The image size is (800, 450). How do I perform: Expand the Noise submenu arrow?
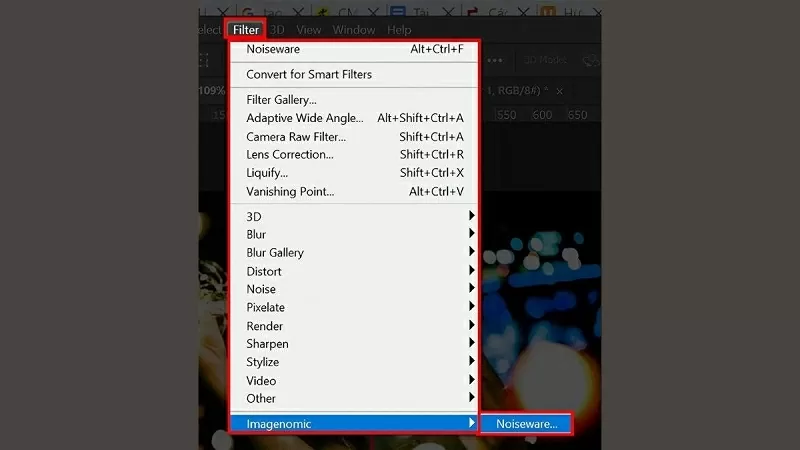(x=471, y=289)
